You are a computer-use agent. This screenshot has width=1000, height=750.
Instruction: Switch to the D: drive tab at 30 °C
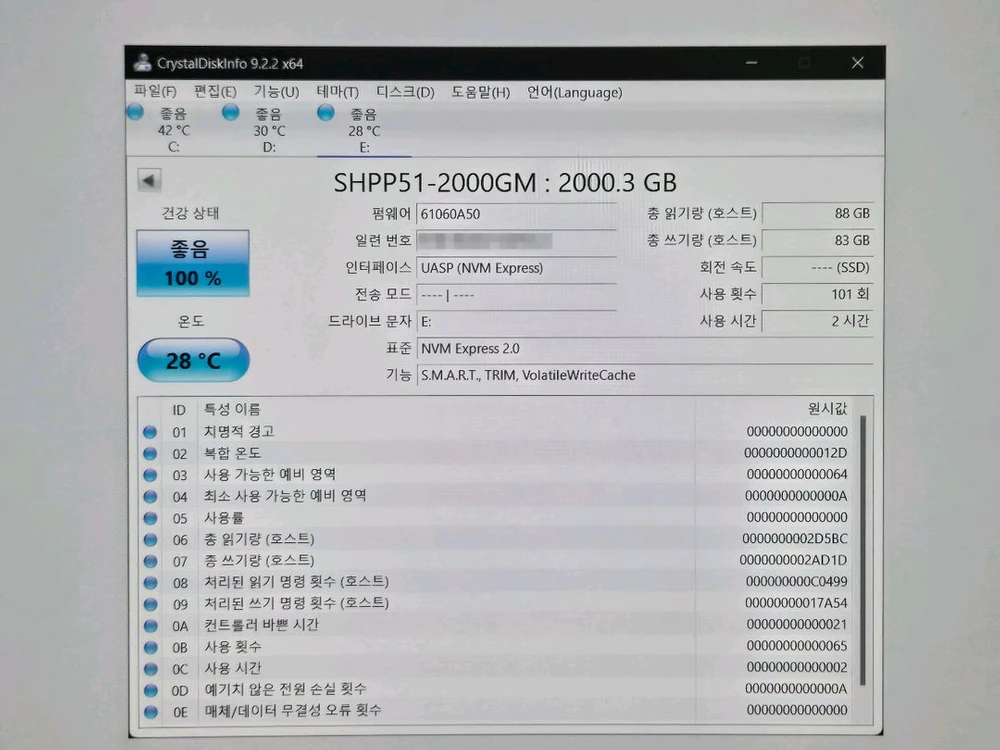269,131
